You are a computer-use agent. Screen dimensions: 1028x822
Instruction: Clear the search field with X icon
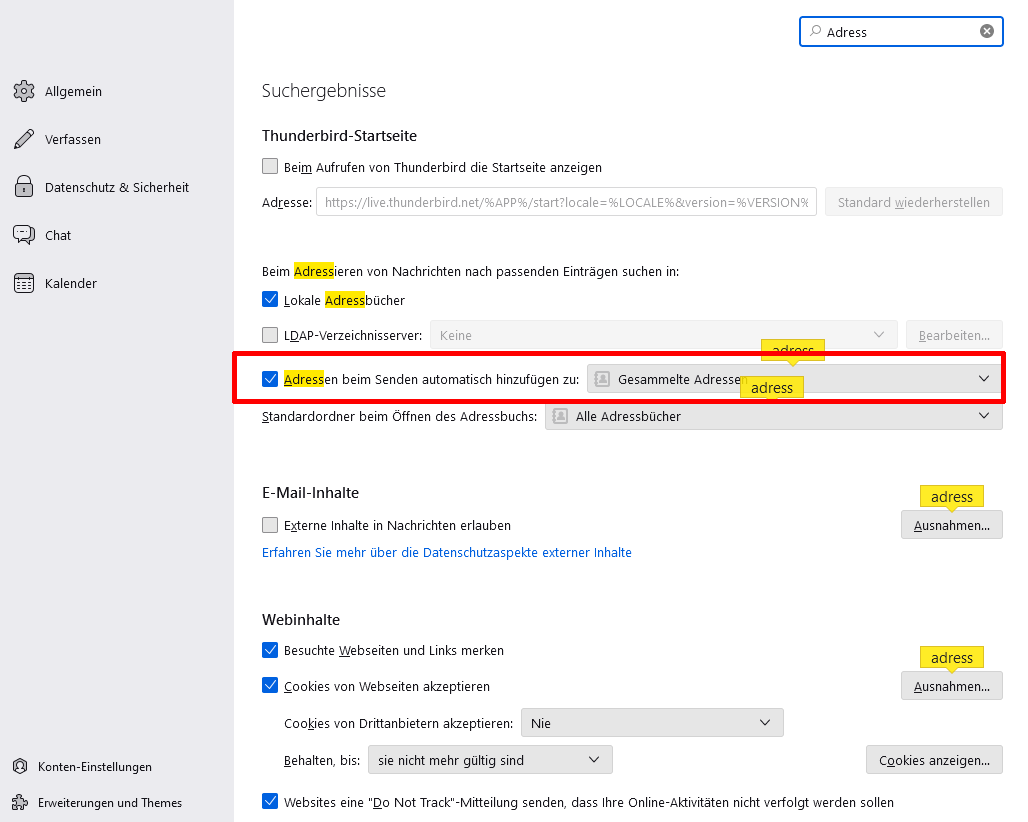987,31
